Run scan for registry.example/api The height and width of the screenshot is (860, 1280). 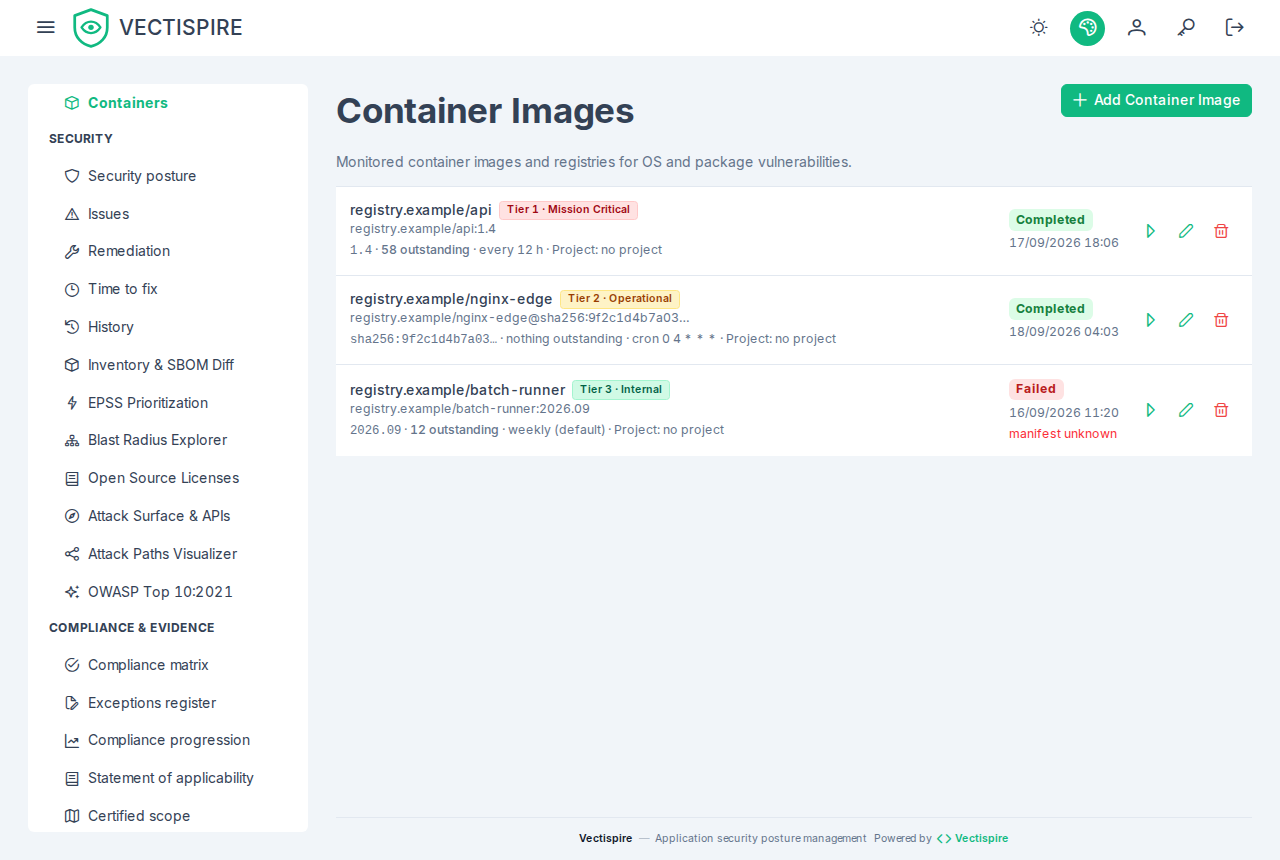click(x=1151, y=231)
